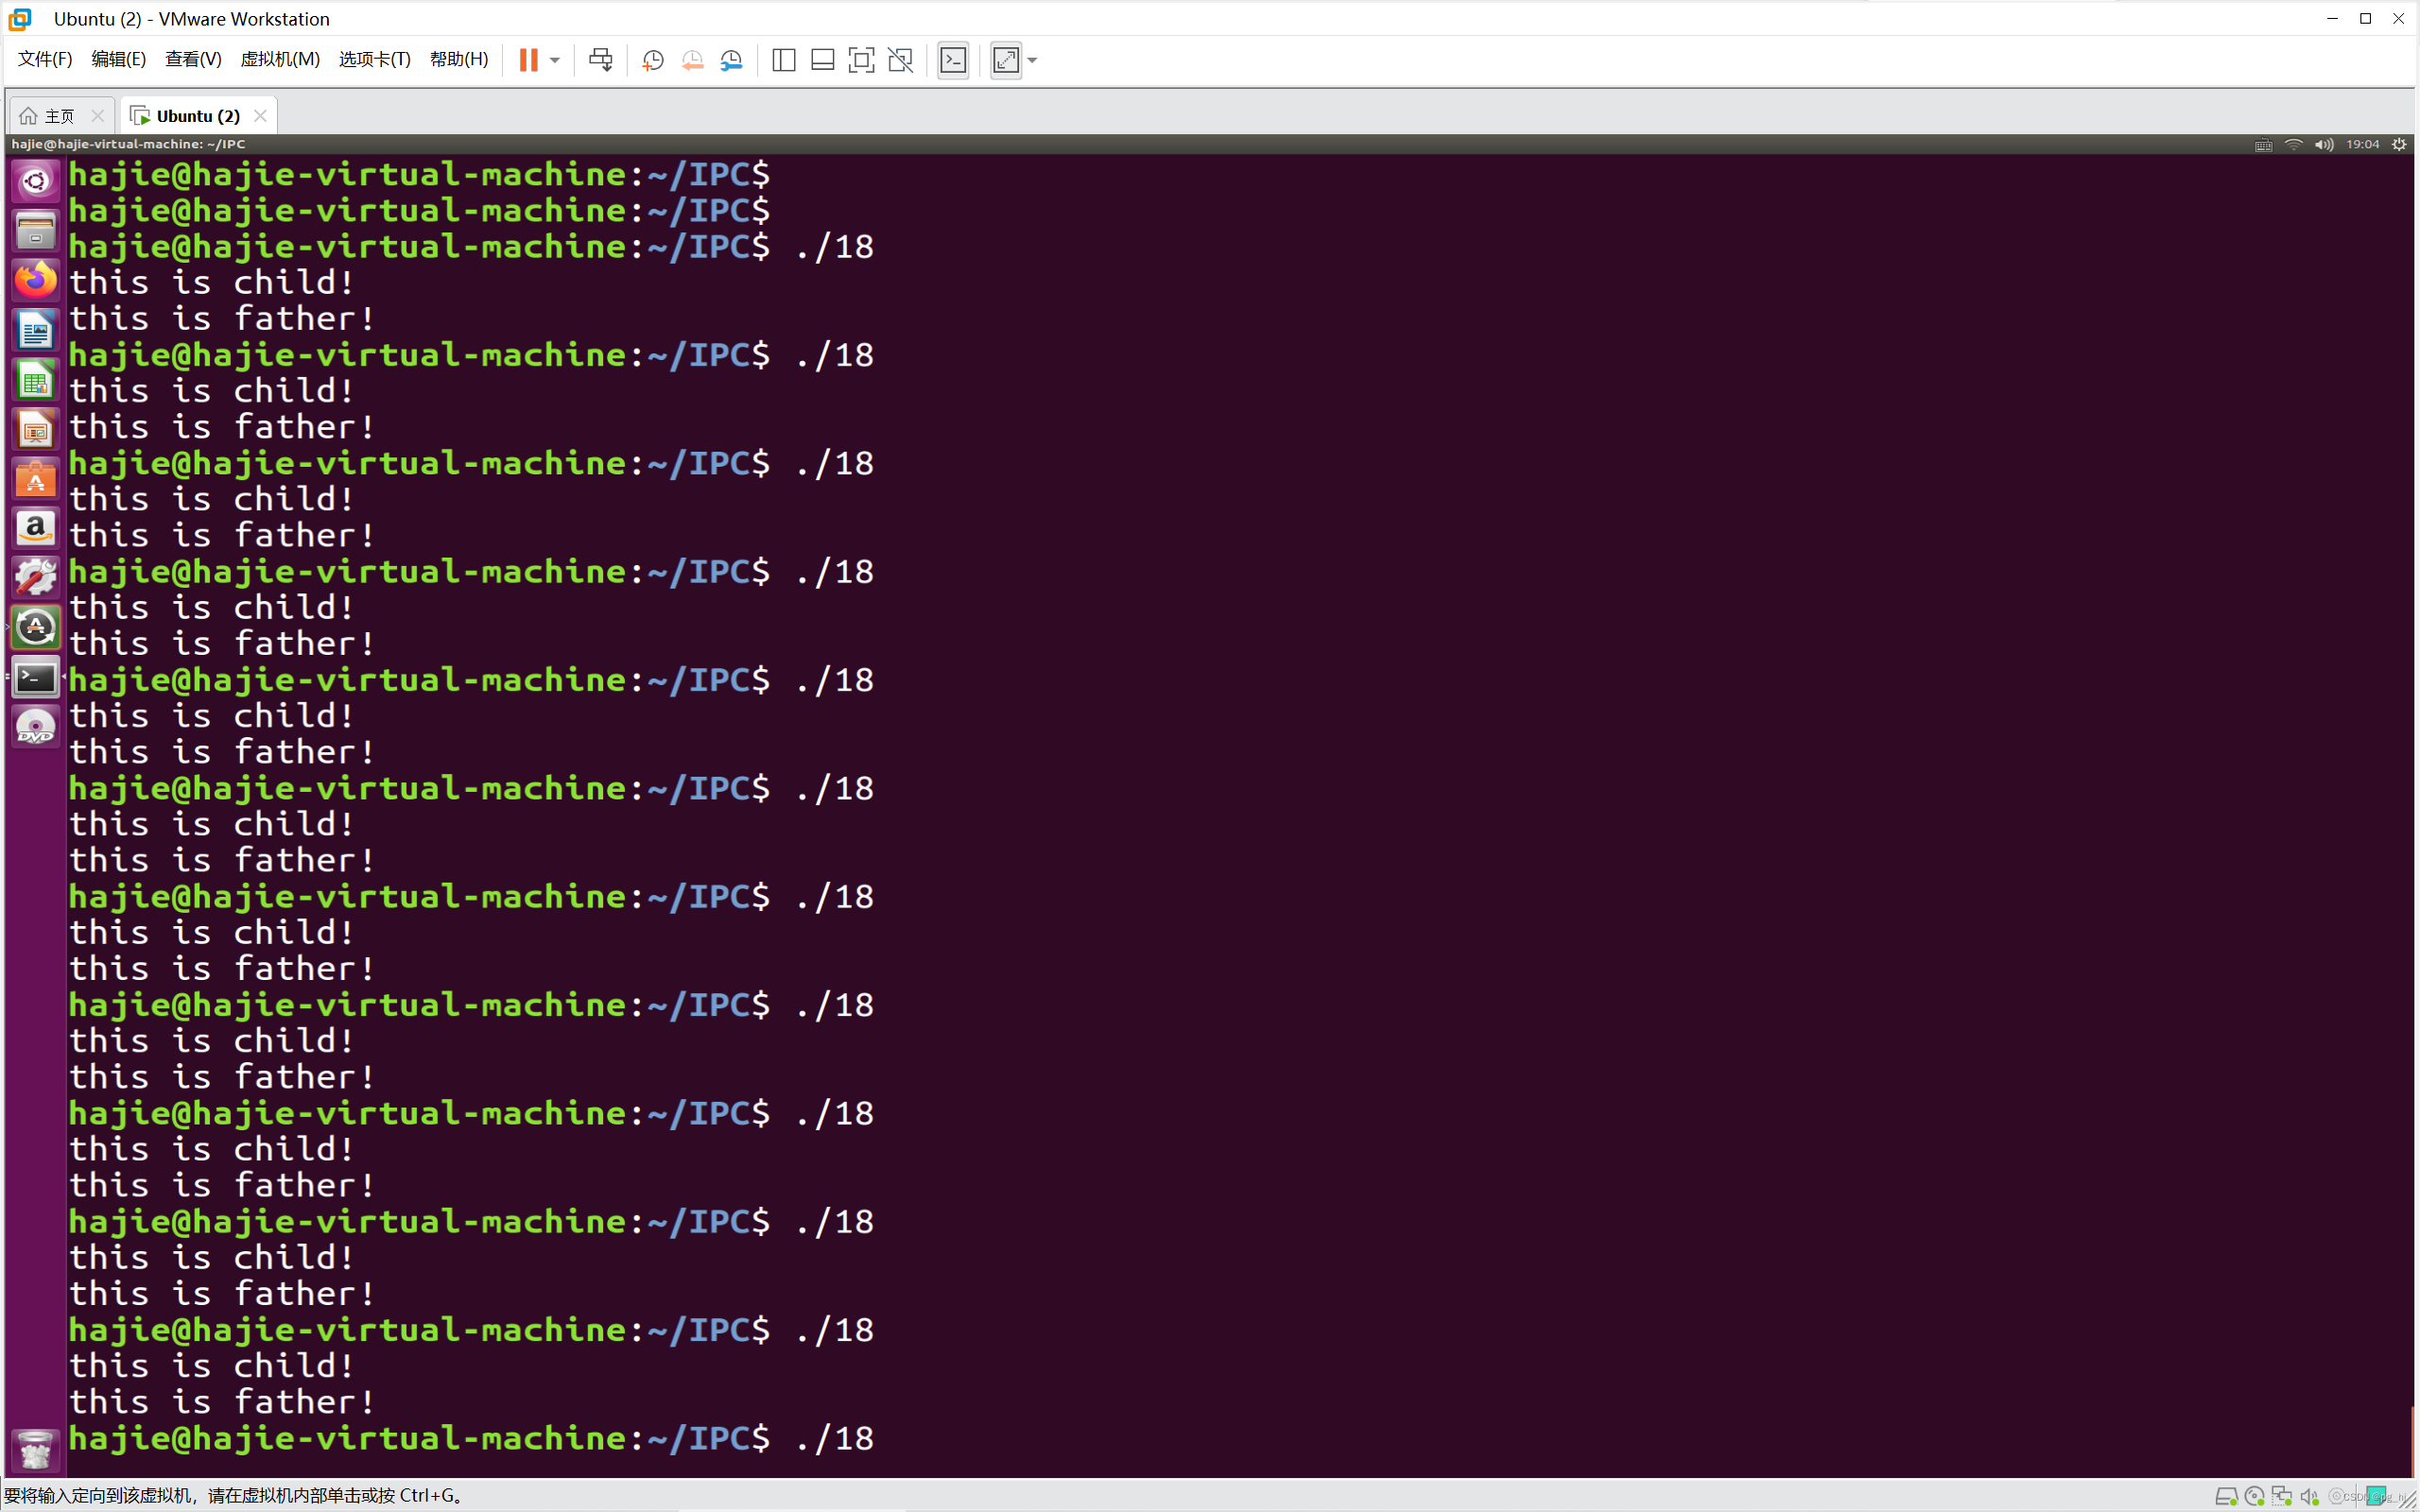2420x1512 pixels.
Task: Open Terminal from Ubuntu dock
Action: point(36,678)
